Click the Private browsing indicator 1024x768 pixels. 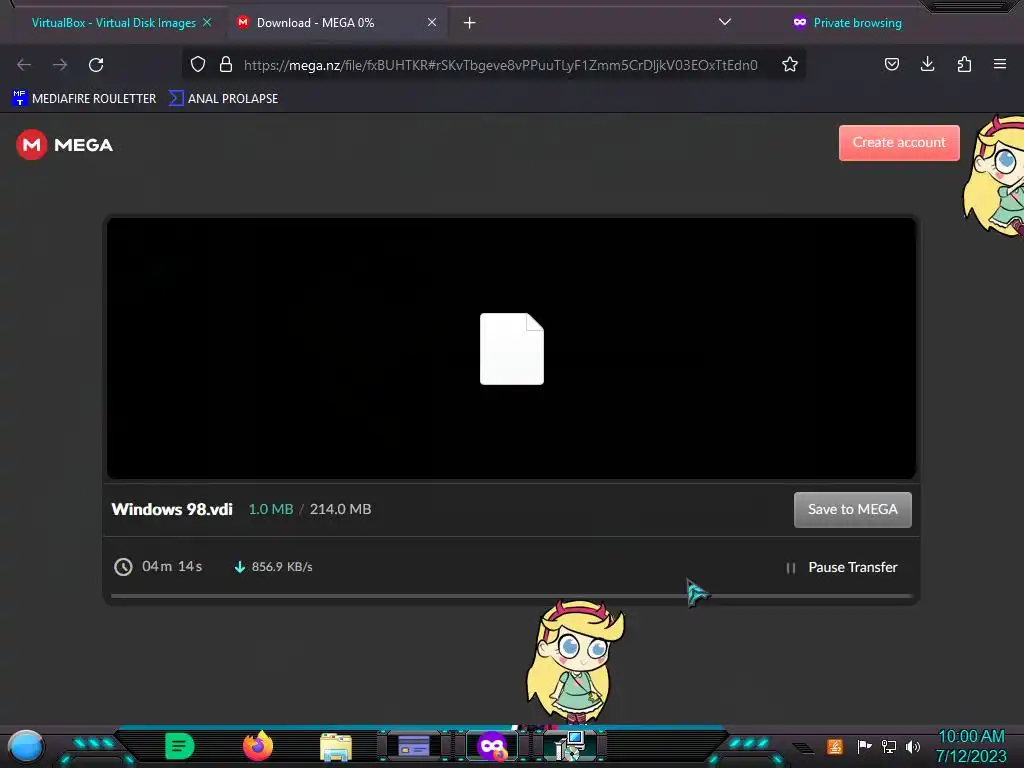pos(847,23)
